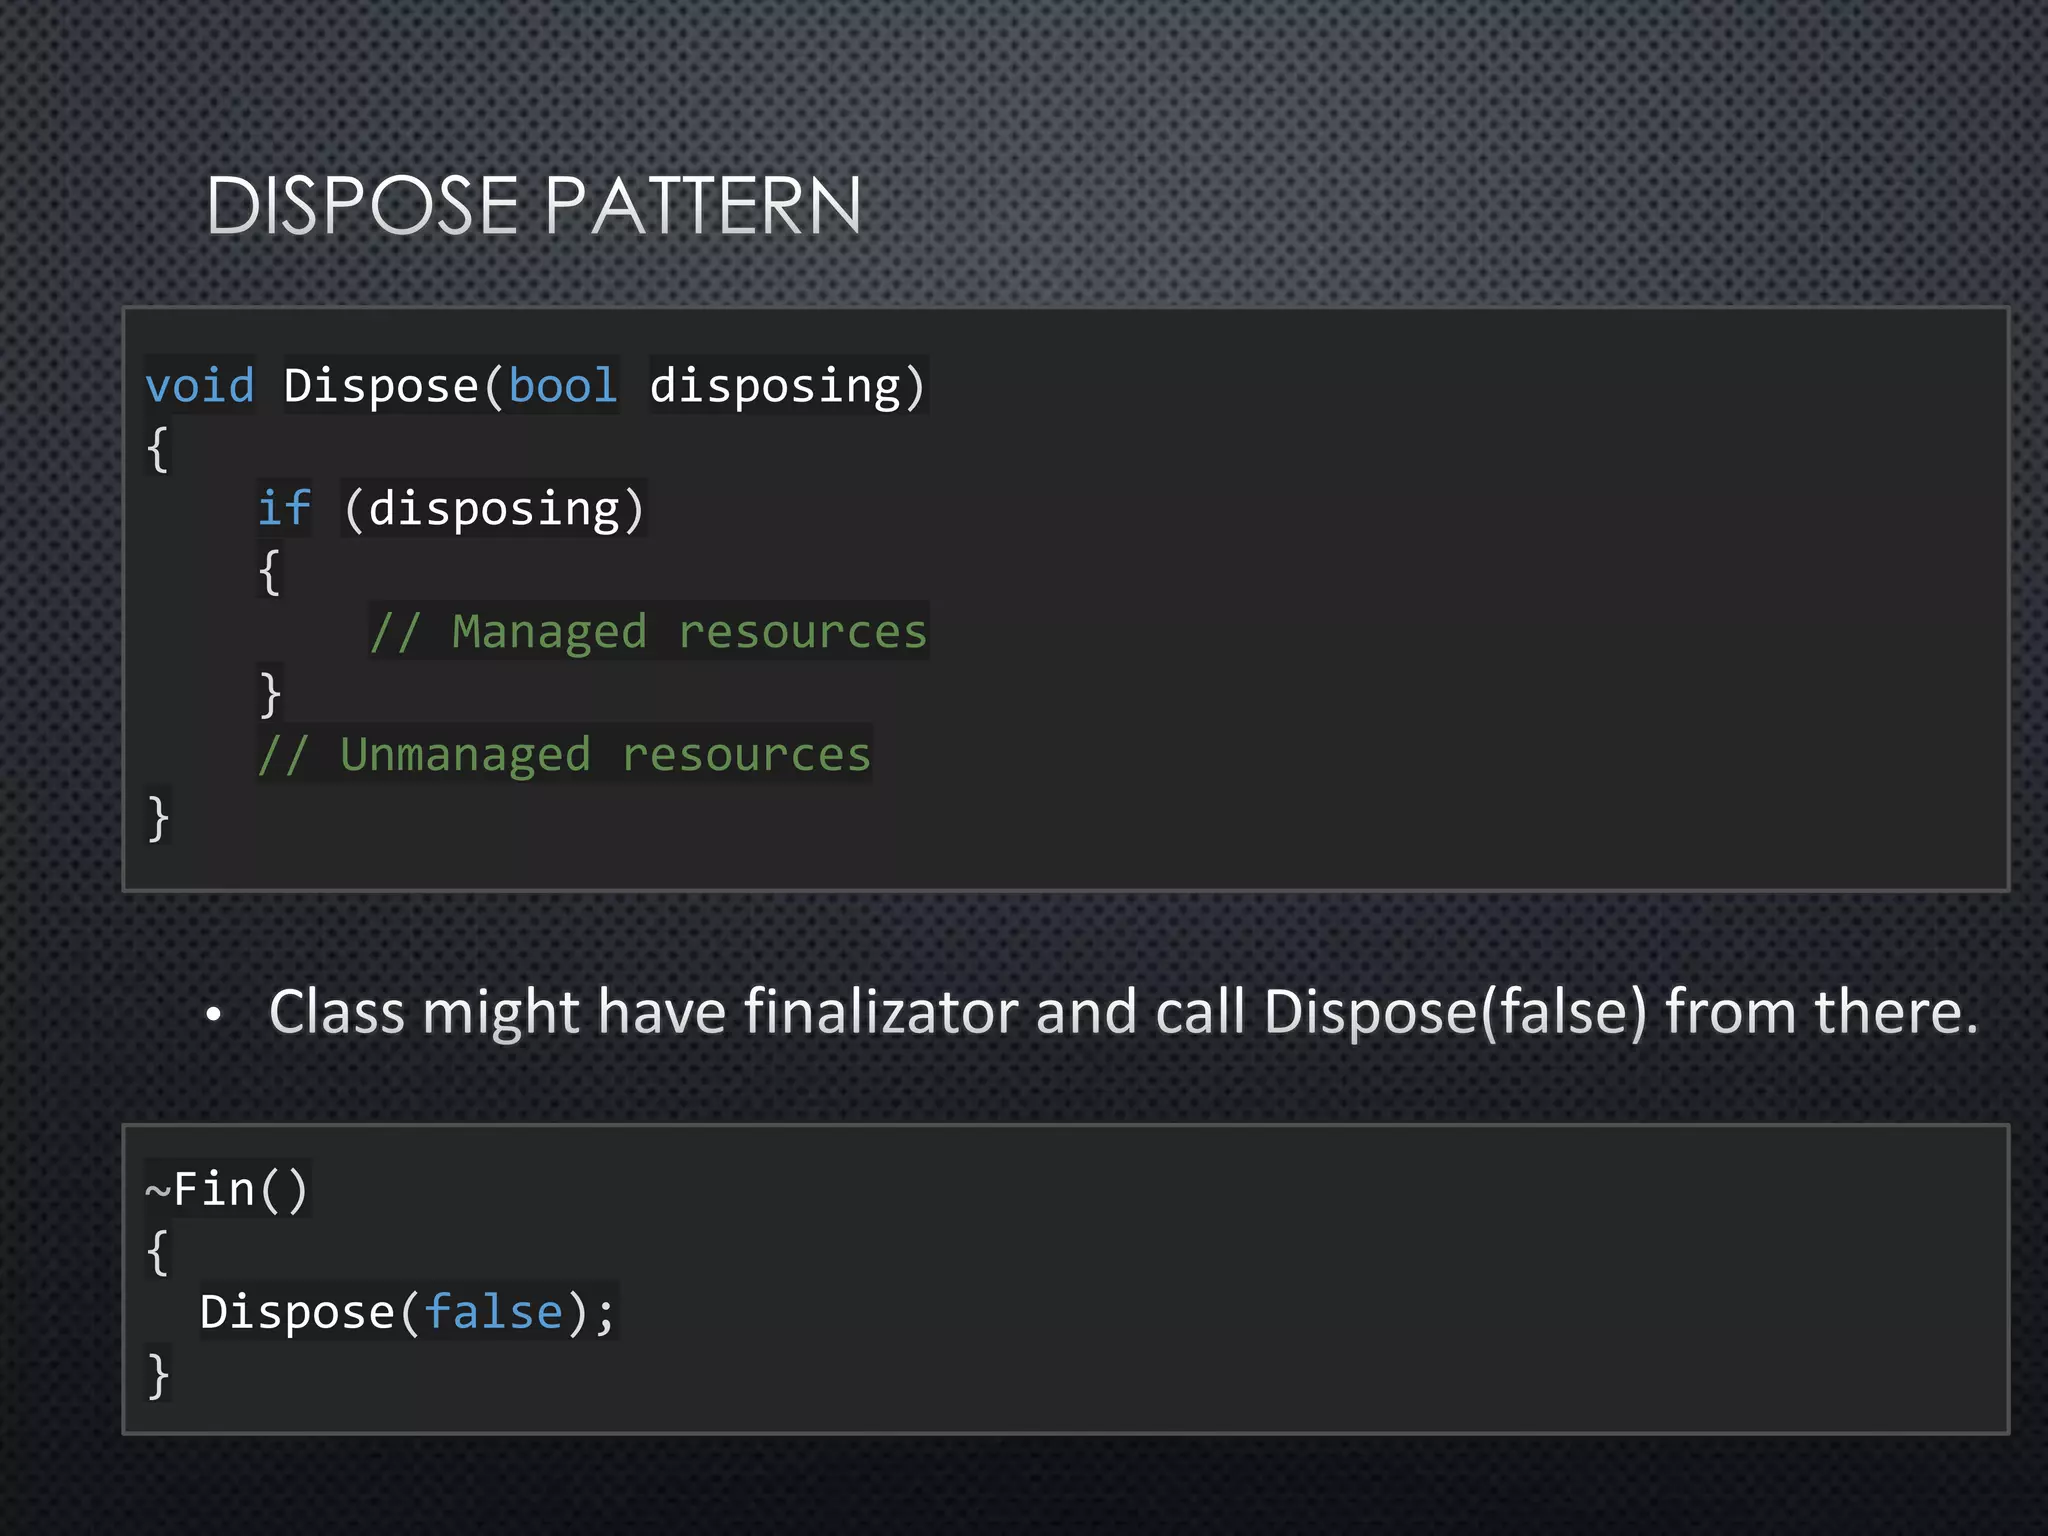The width and height of the screenshot is (2048, 1536).
Task: Click the 'if (disposing)' code line
Action: 452,508
